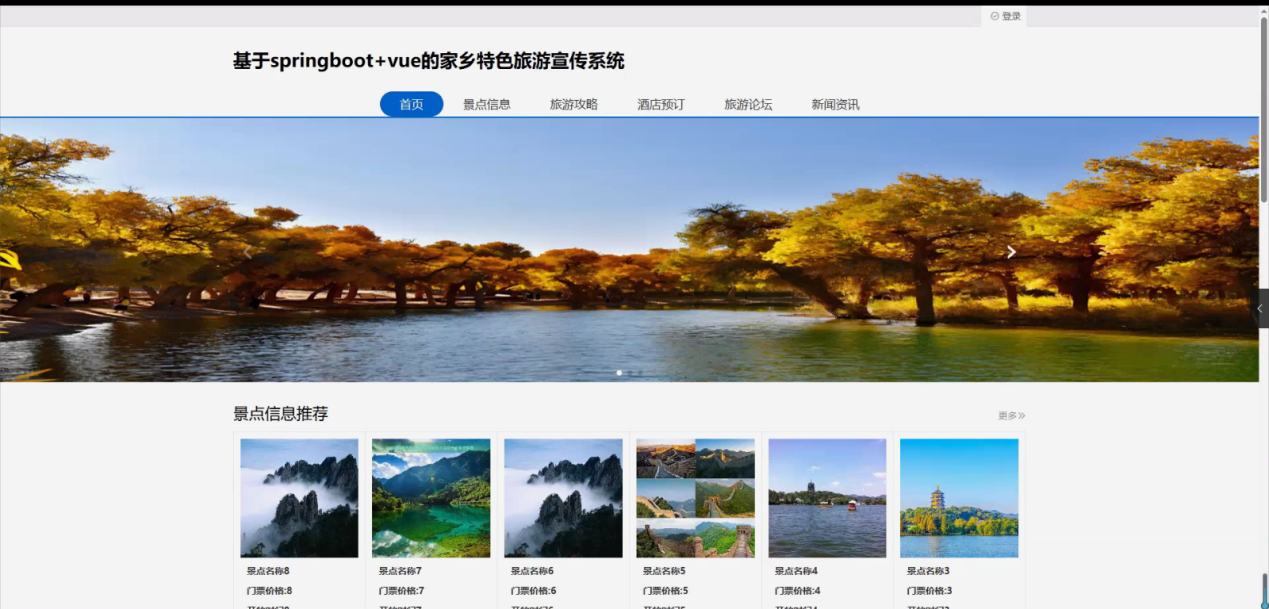Click the text 景点名称3

(928, 571)
